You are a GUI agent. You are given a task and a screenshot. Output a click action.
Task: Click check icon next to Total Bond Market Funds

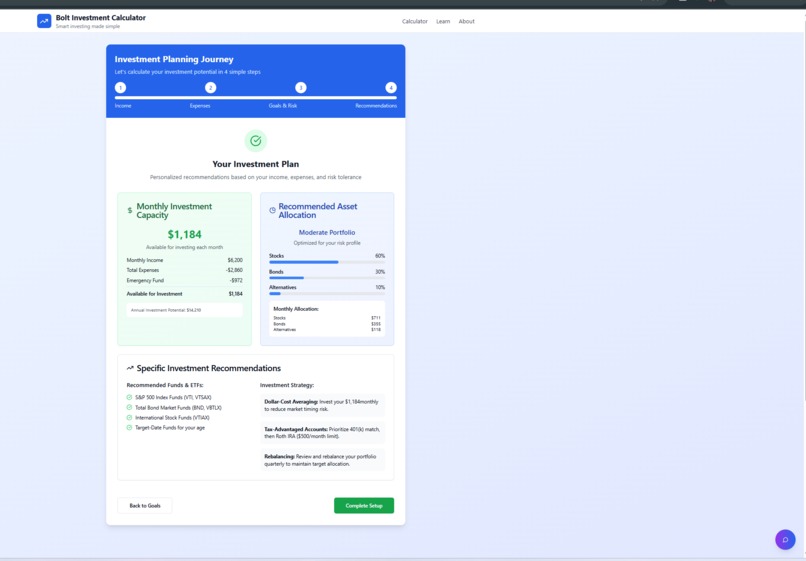click(129, 407)
